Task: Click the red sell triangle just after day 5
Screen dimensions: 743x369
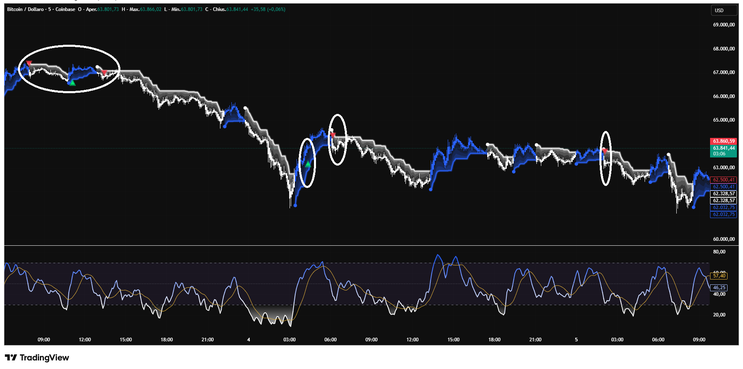Action: pyautogui.click(x=605, y=151)
